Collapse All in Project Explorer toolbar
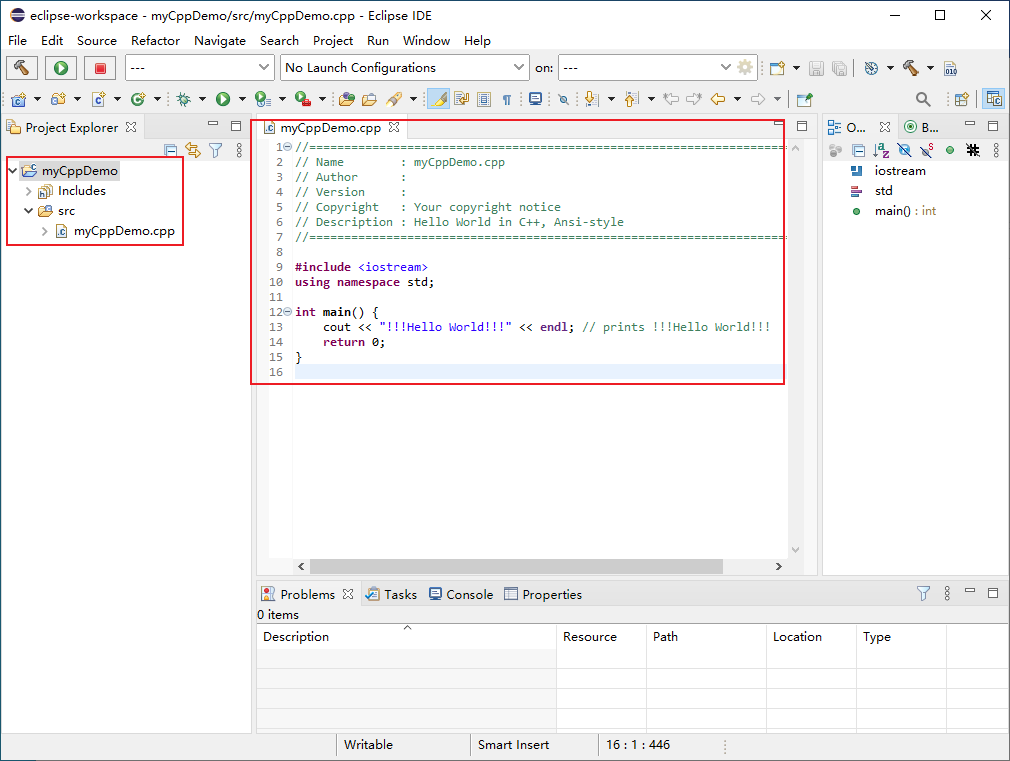 point(171,150)
